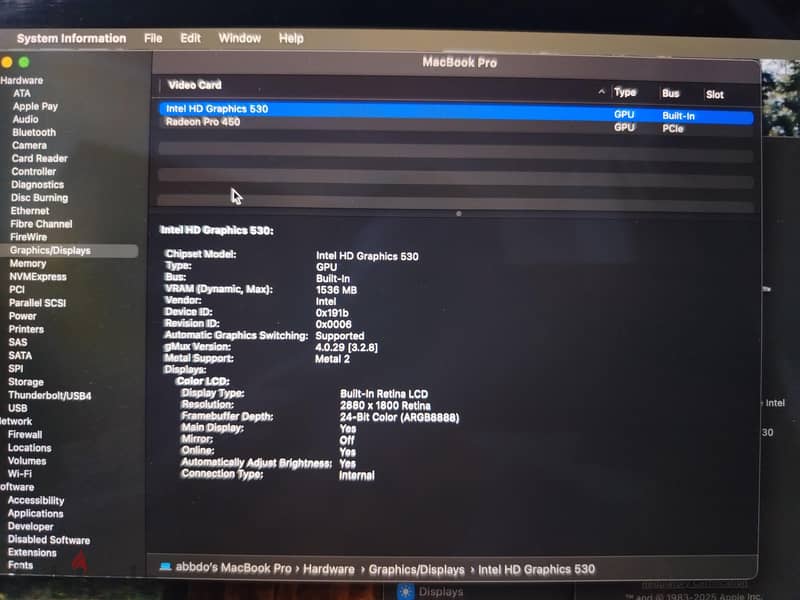Select Developer under Software
800x600 pixels.
[30, 527]
